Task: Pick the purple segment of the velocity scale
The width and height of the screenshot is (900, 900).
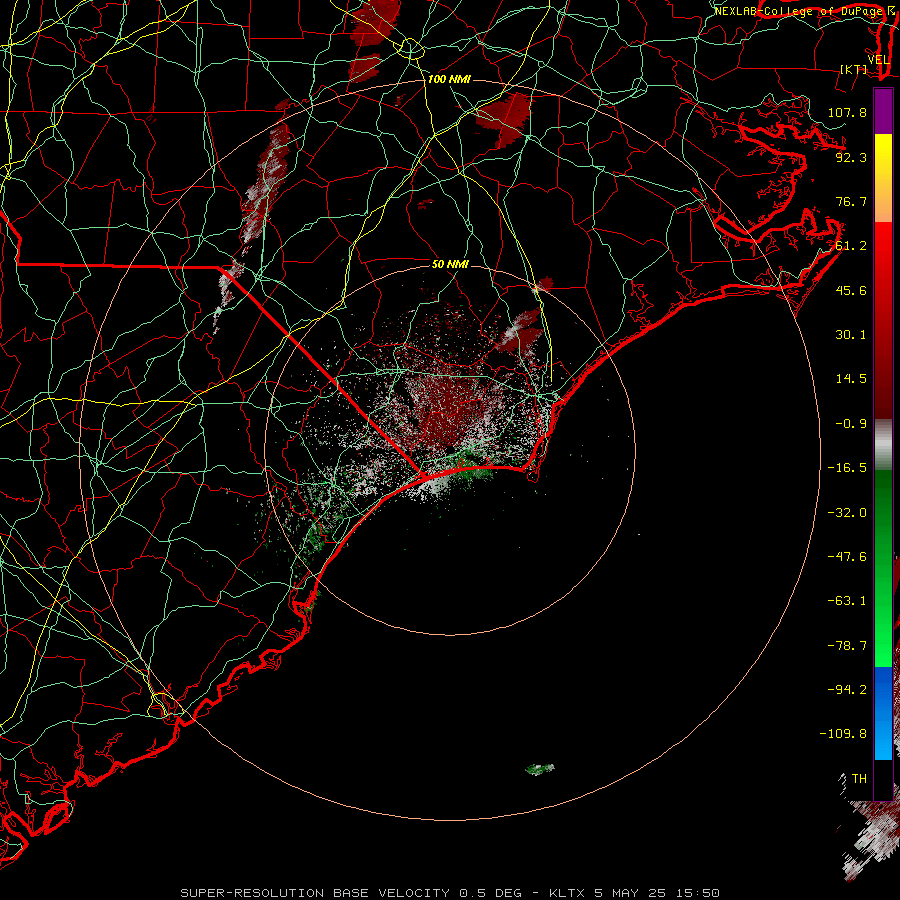Action: 883,111
